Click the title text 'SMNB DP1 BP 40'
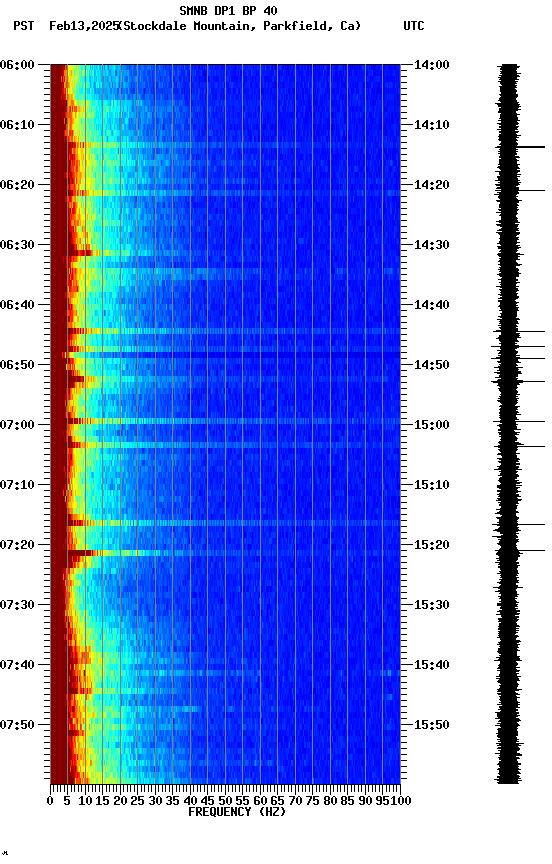This screenshot has width=552, height=864. pos(228,10)
